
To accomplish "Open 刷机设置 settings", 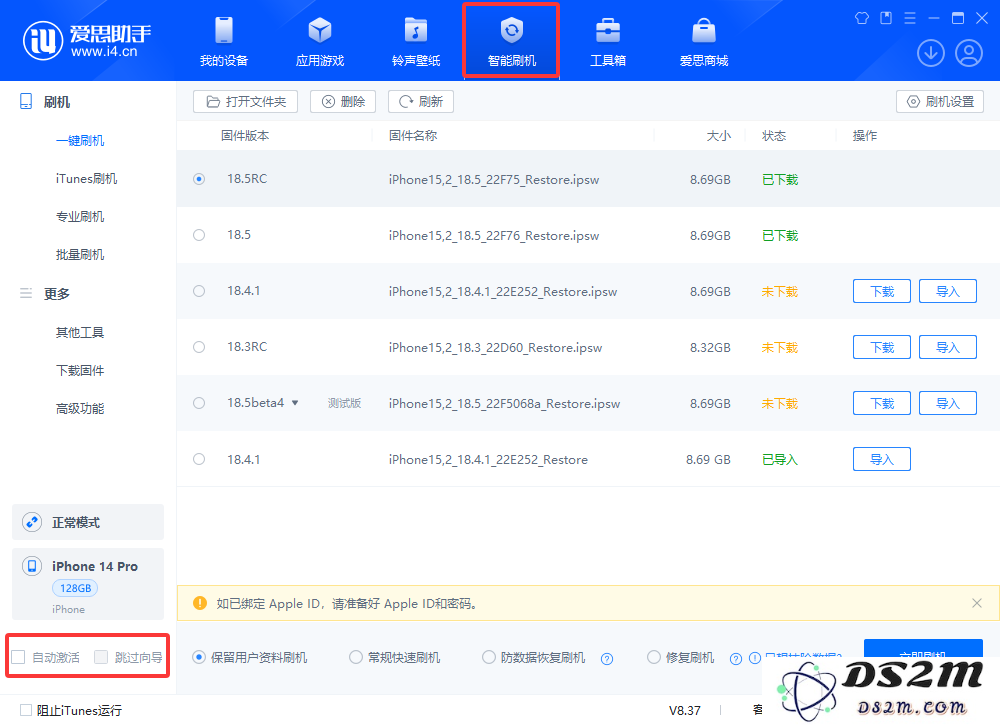I will point(940,101).
